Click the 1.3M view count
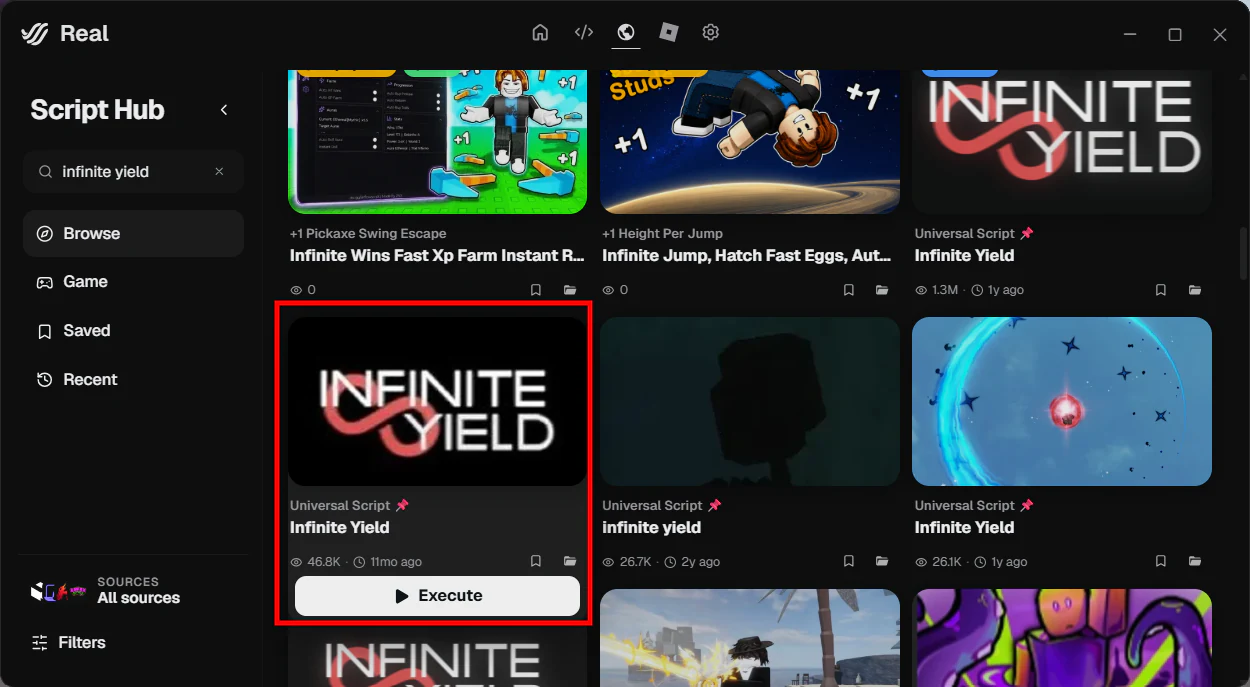This screenshot has height=687, width=1250. click(945, 290)
